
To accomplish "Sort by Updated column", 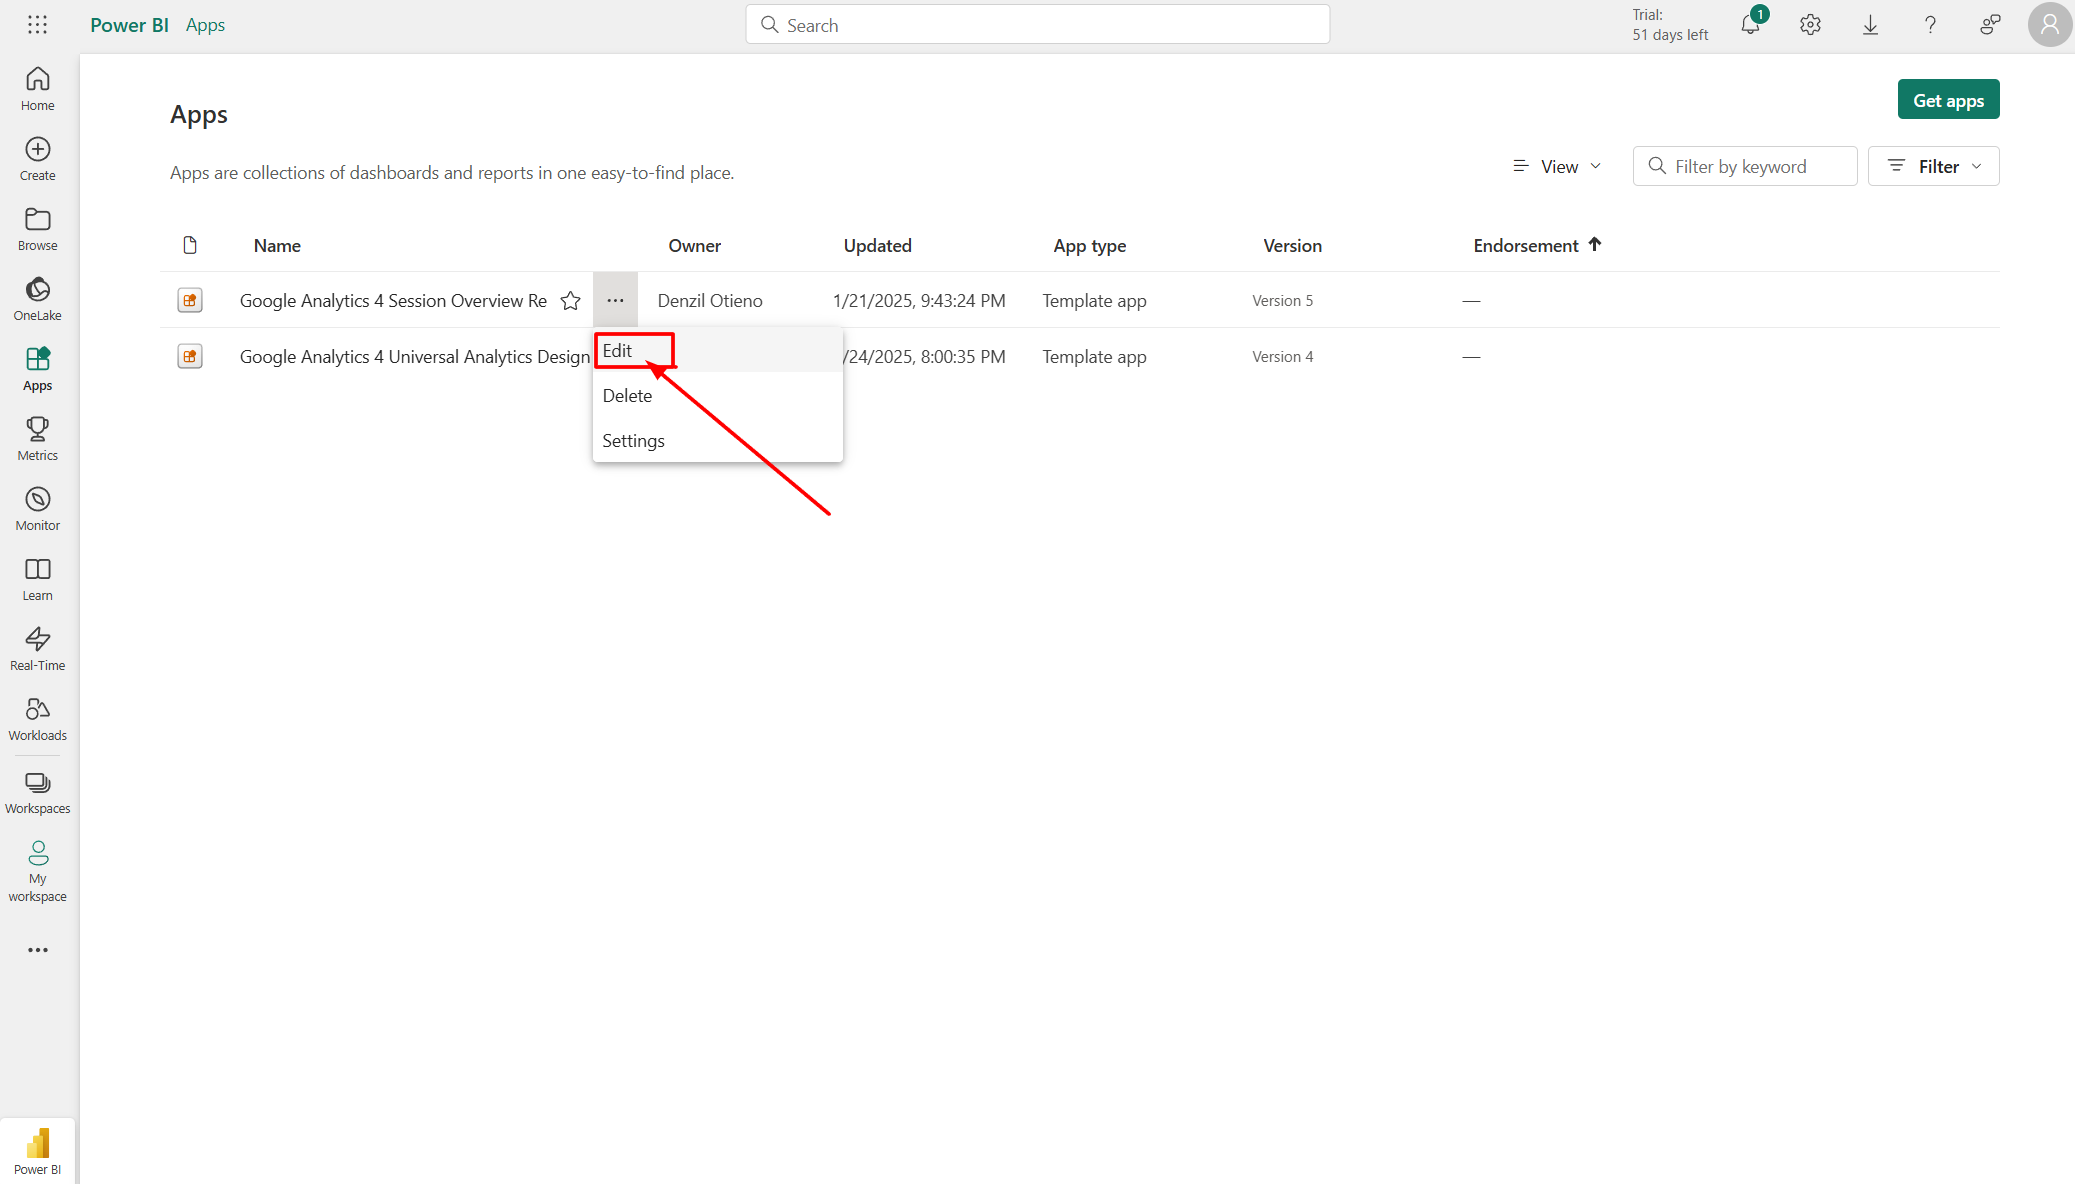I will pos(877,246).
